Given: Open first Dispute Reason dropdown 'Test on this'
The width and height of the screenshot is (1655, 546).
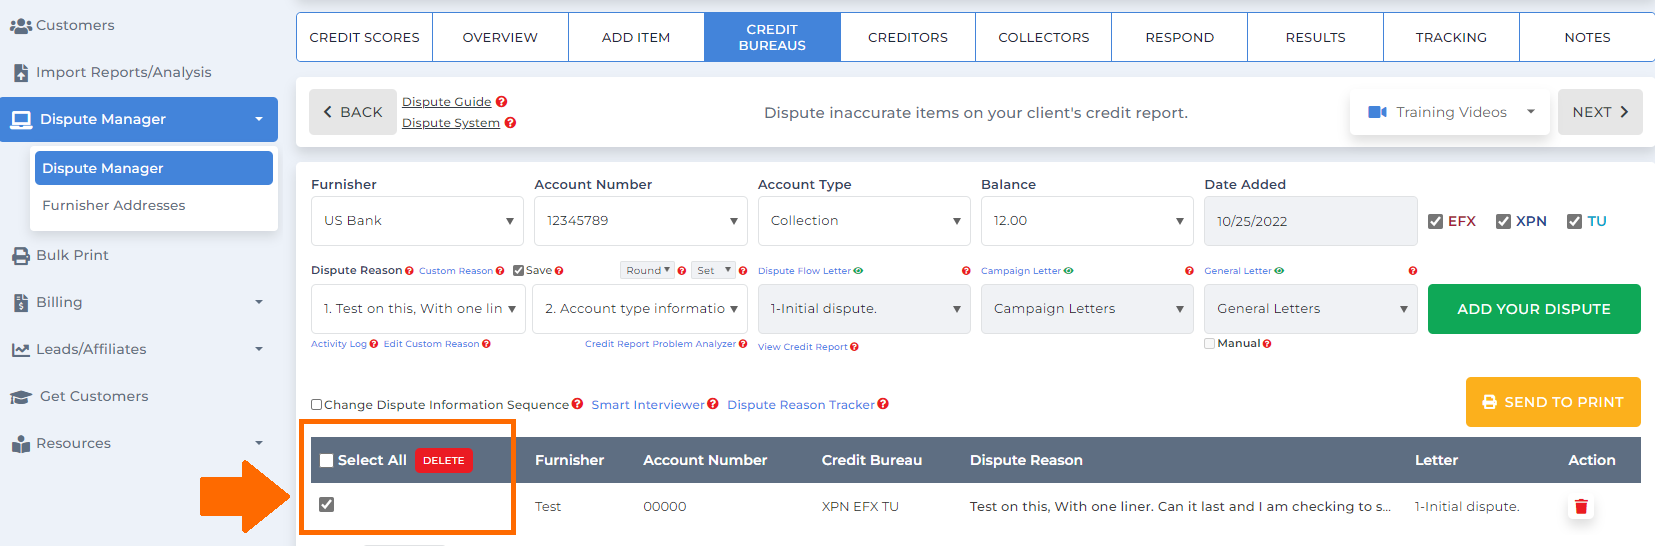Looking at the screenshot, I should click(417, 309).
